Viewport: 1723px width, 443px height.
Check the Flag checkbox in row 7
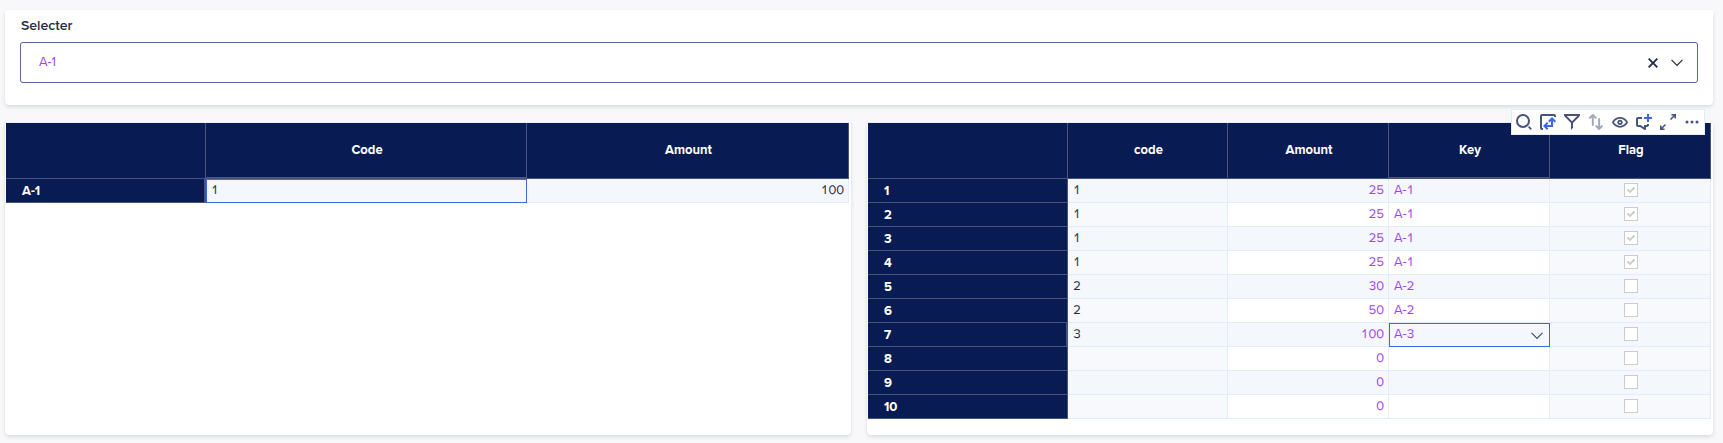1631,334
